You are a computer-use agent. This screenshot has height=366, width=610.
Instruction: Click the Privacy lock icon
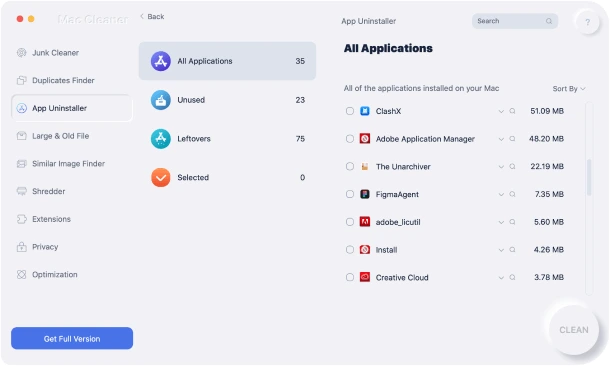point(21,247)
